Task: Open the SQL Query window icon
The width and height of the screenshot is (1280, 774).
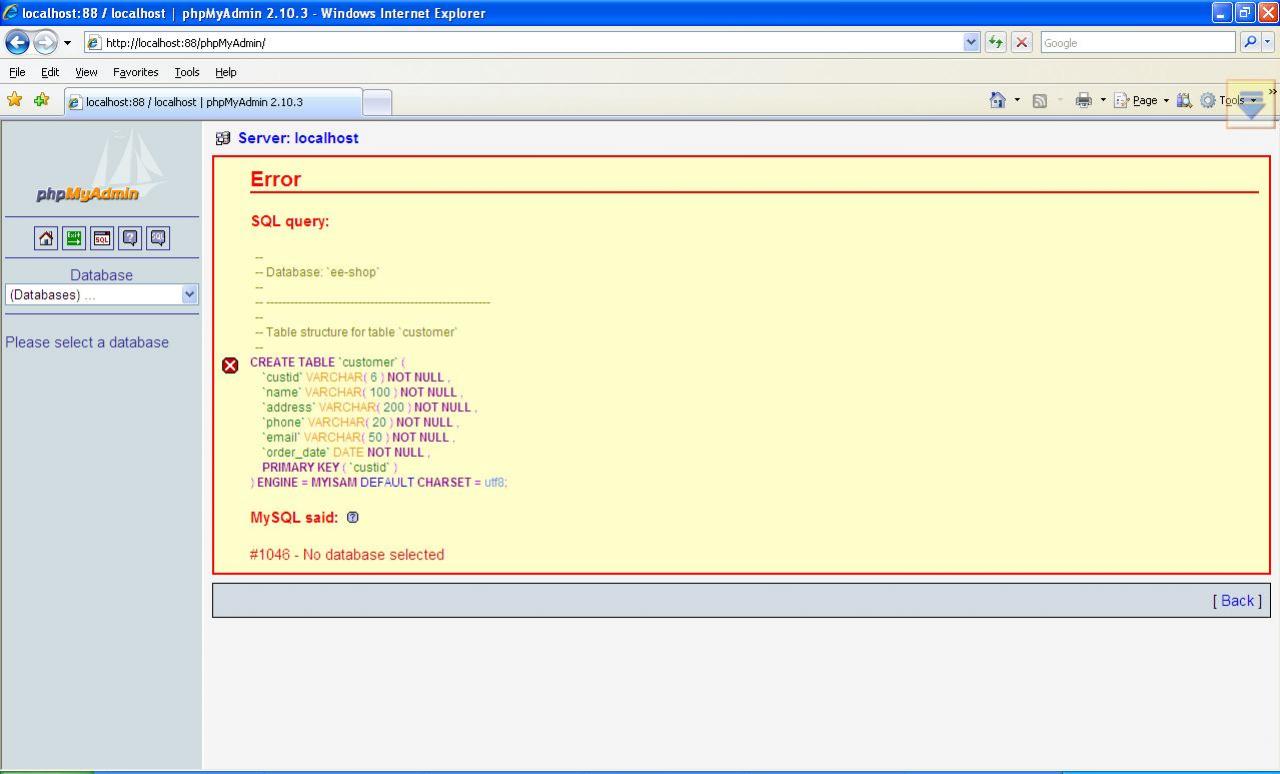Action: pos(102,238)
